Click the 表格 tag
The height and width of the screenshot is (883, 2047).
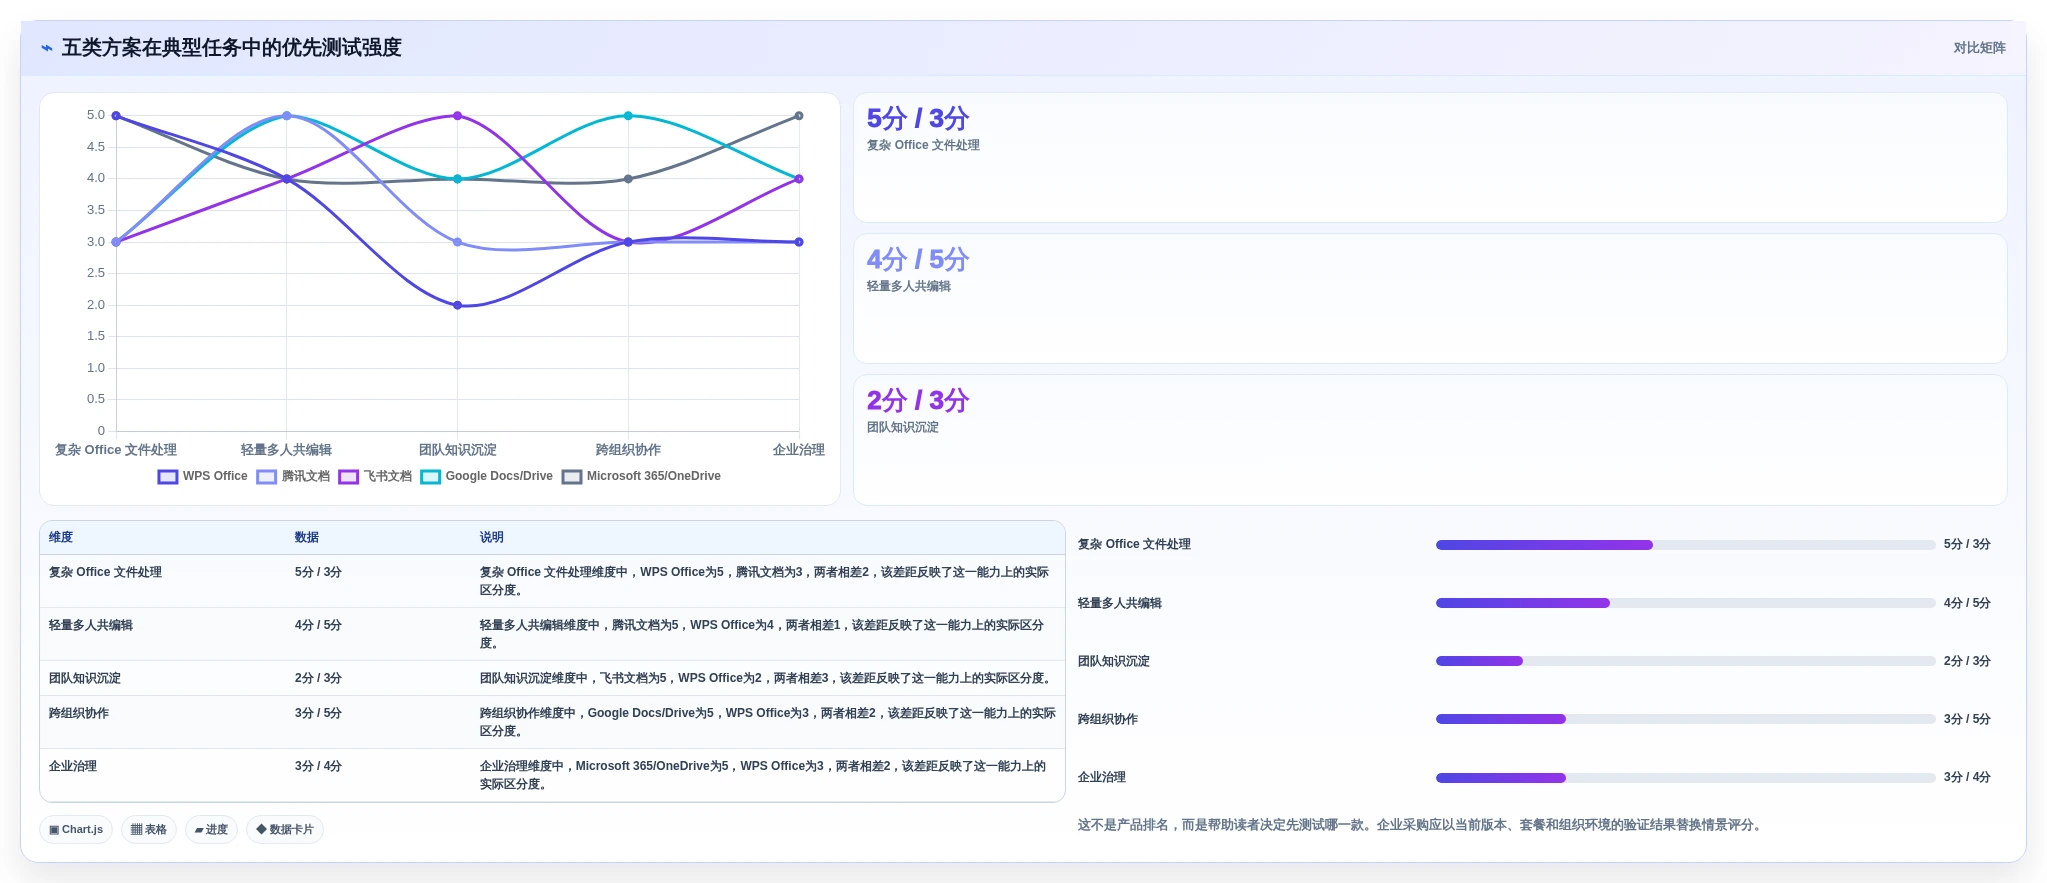pyautogui.click(x=149, y=829)
